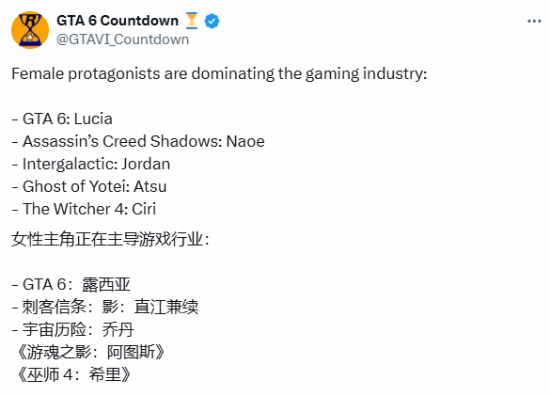
Task: Click the blue verified badge icon
Action: 212,21
